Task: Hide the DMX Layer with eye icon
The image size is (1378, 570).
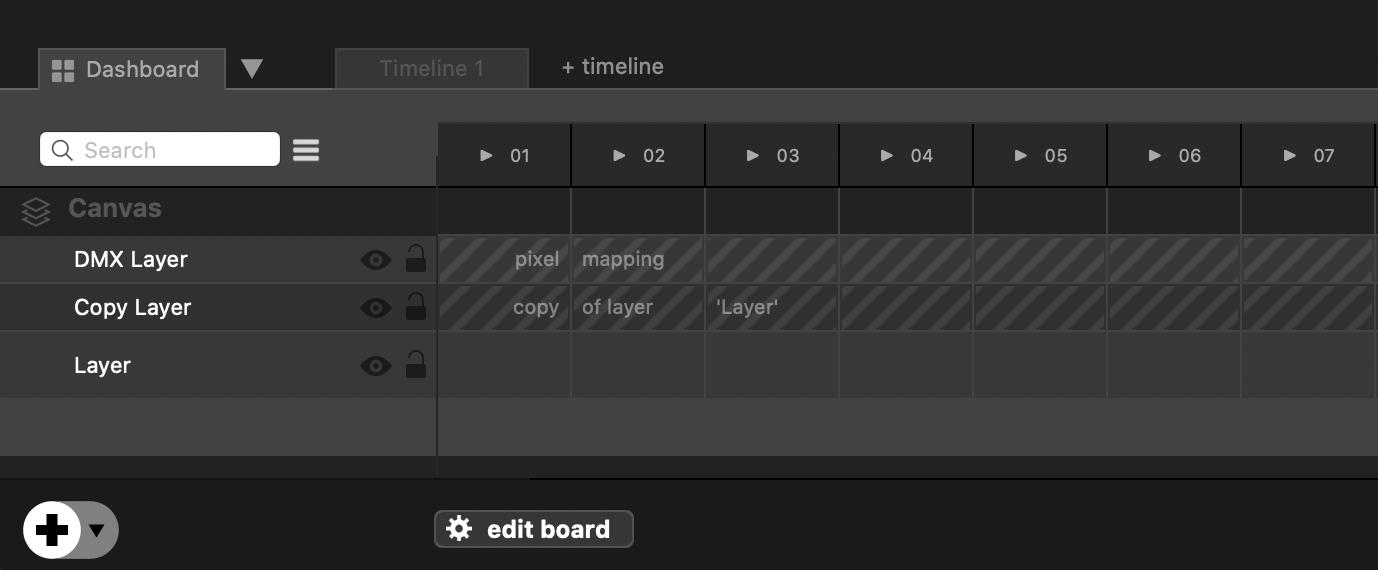Action: [375, 260]
